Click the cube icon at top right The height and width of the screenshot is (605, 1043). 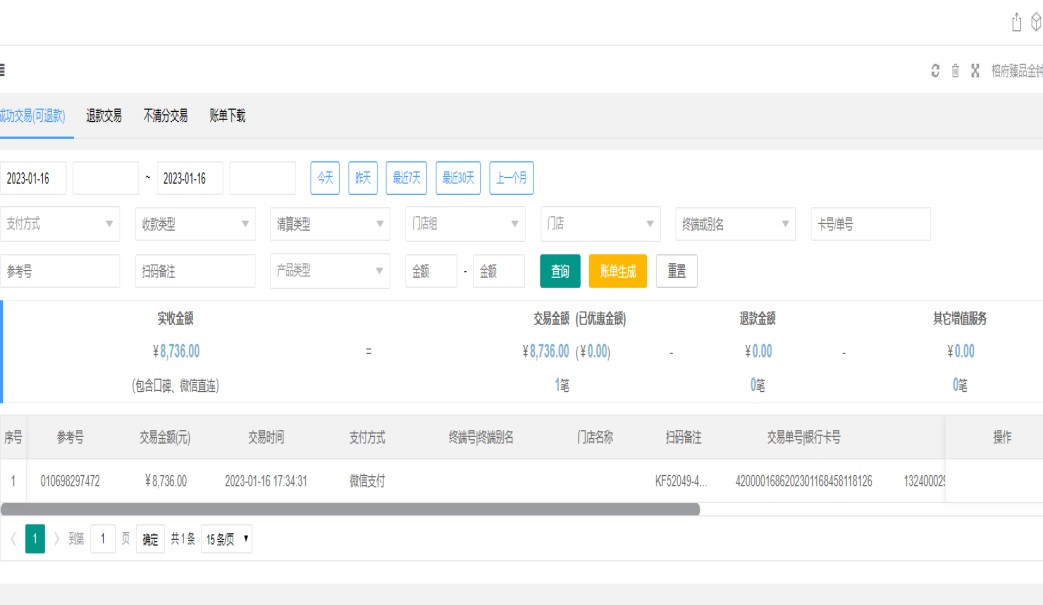point(1036,22)
